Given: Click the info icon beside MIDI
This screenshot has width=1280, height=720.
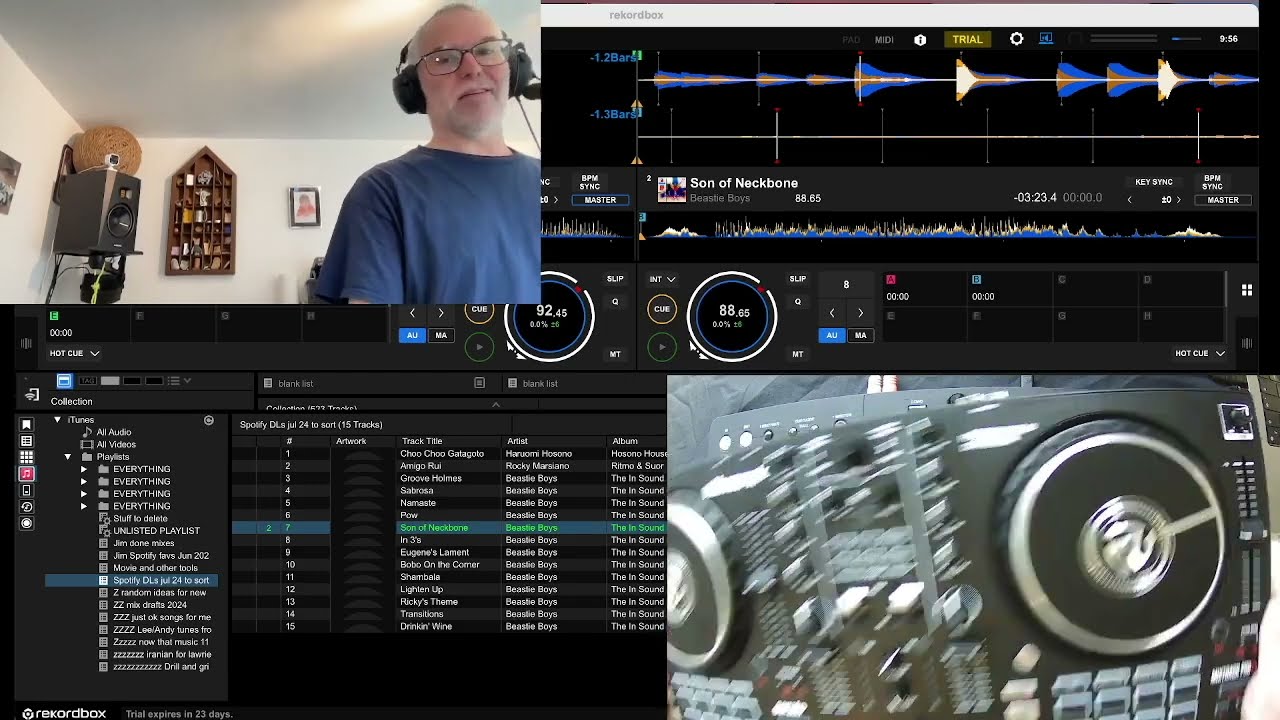Looking at the screenshot, I should point(920,40).
